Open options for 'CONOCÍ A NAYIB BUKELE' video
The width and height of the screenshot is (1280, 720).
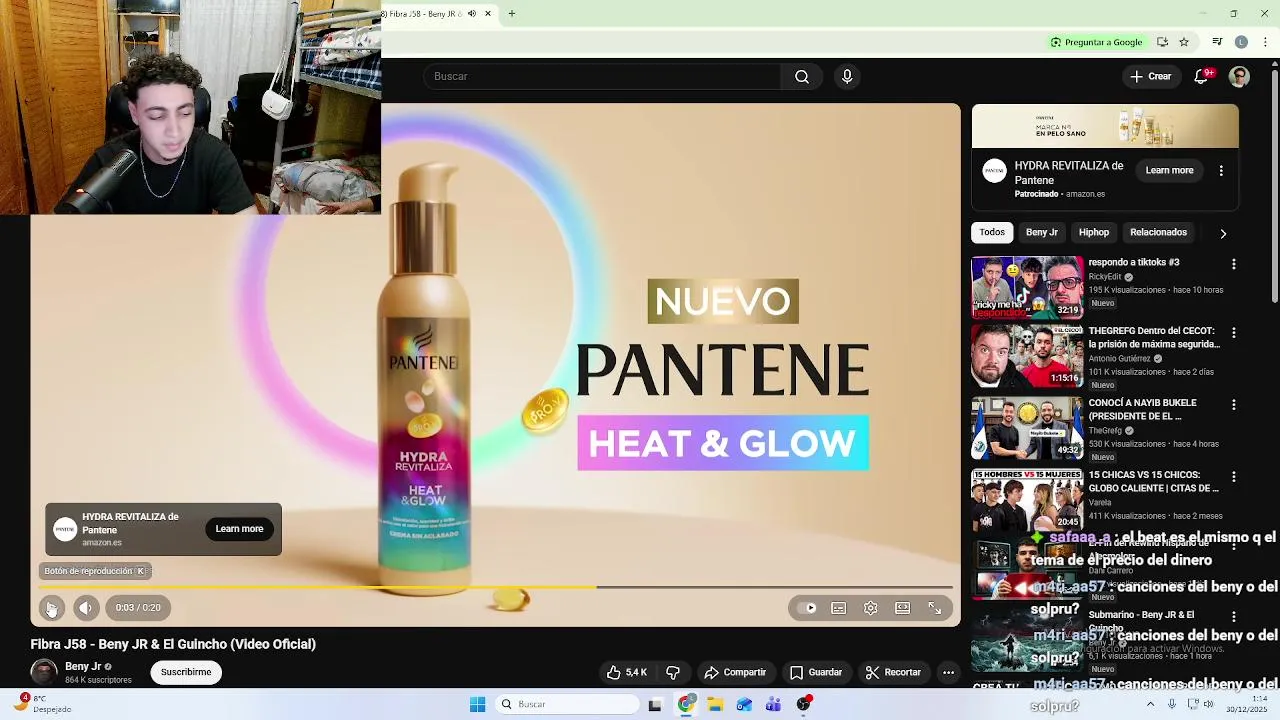coord(1234,405)
